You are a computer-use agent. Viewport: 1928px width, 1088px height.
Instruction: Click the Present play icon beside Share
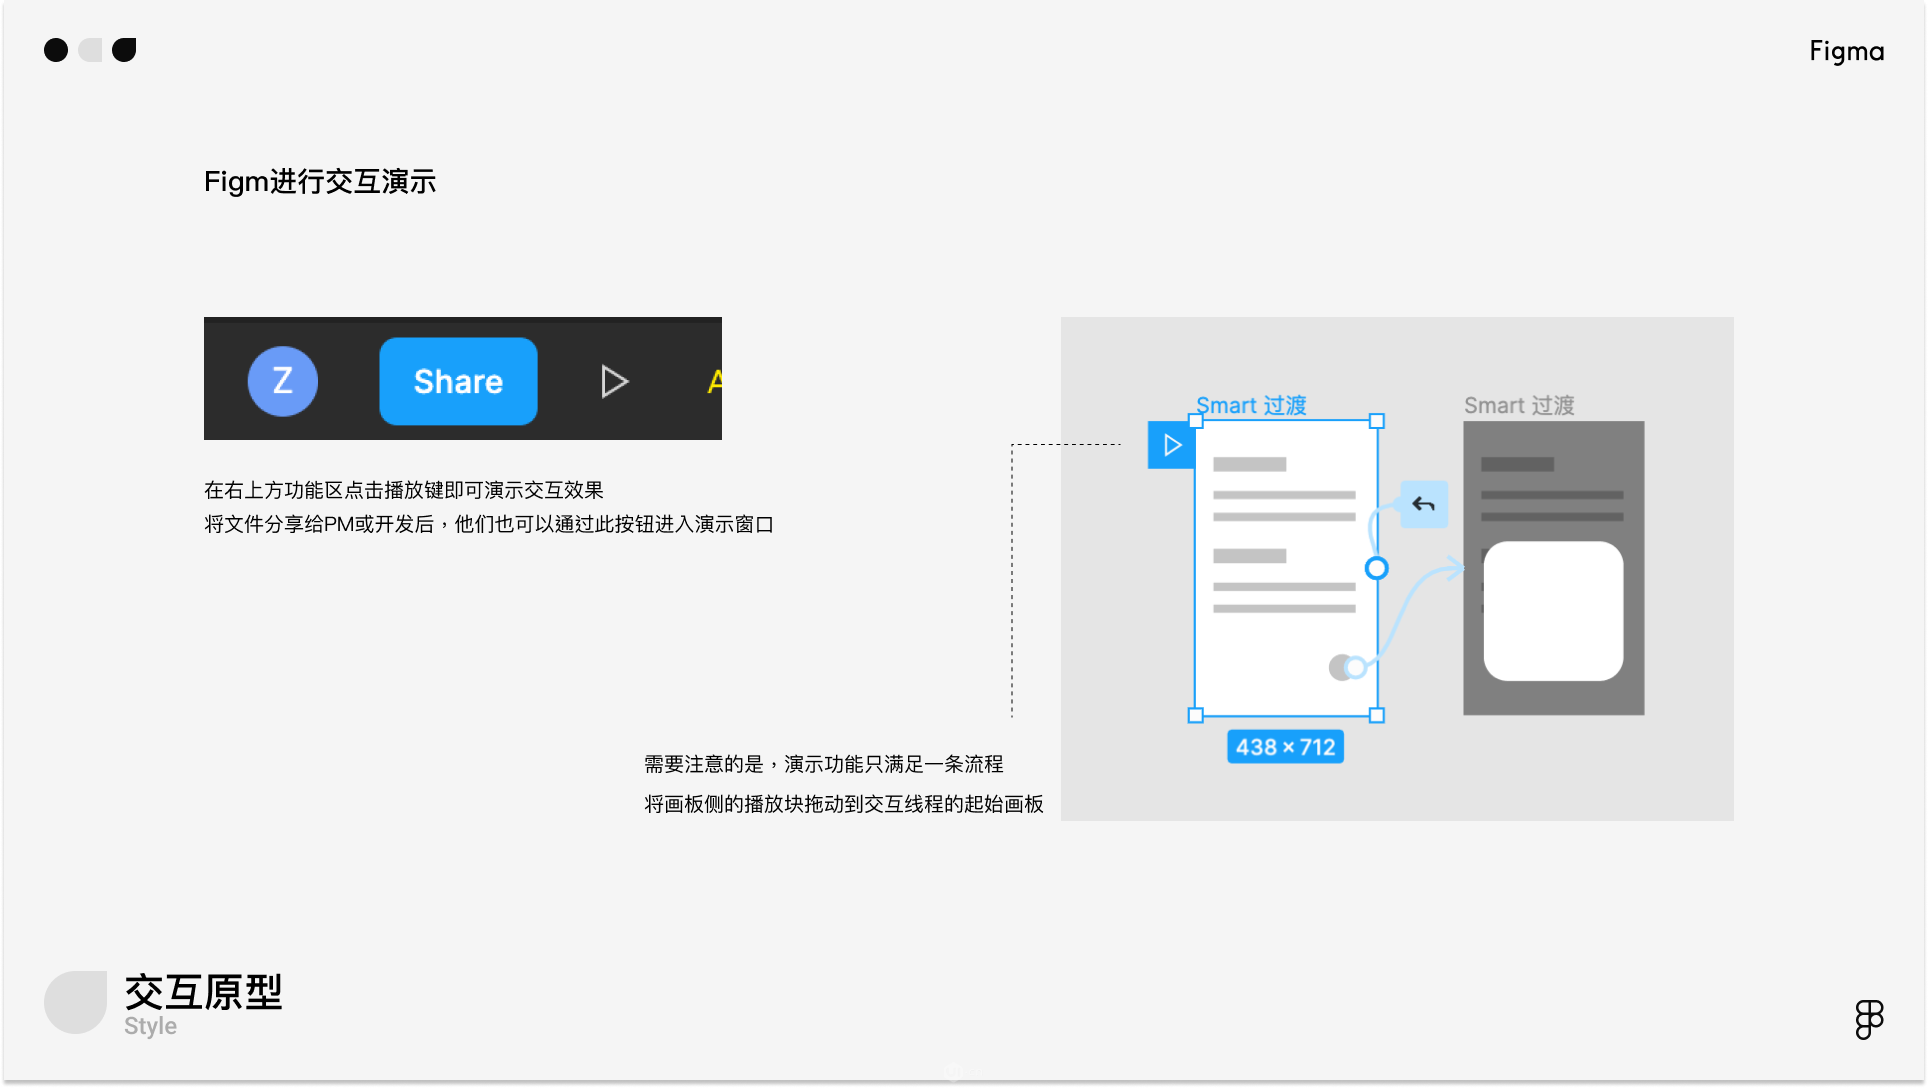click(614, 381)
